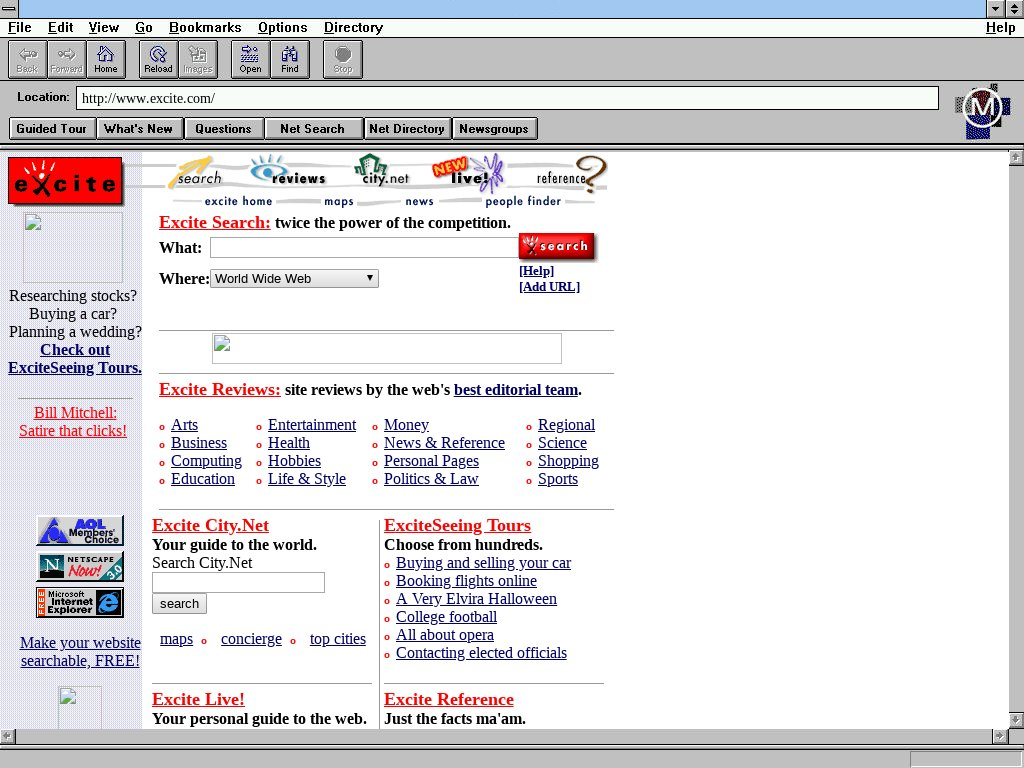Click the Home toolbar icon
This screenshot has width=1024, height=768.
[106, 60]
